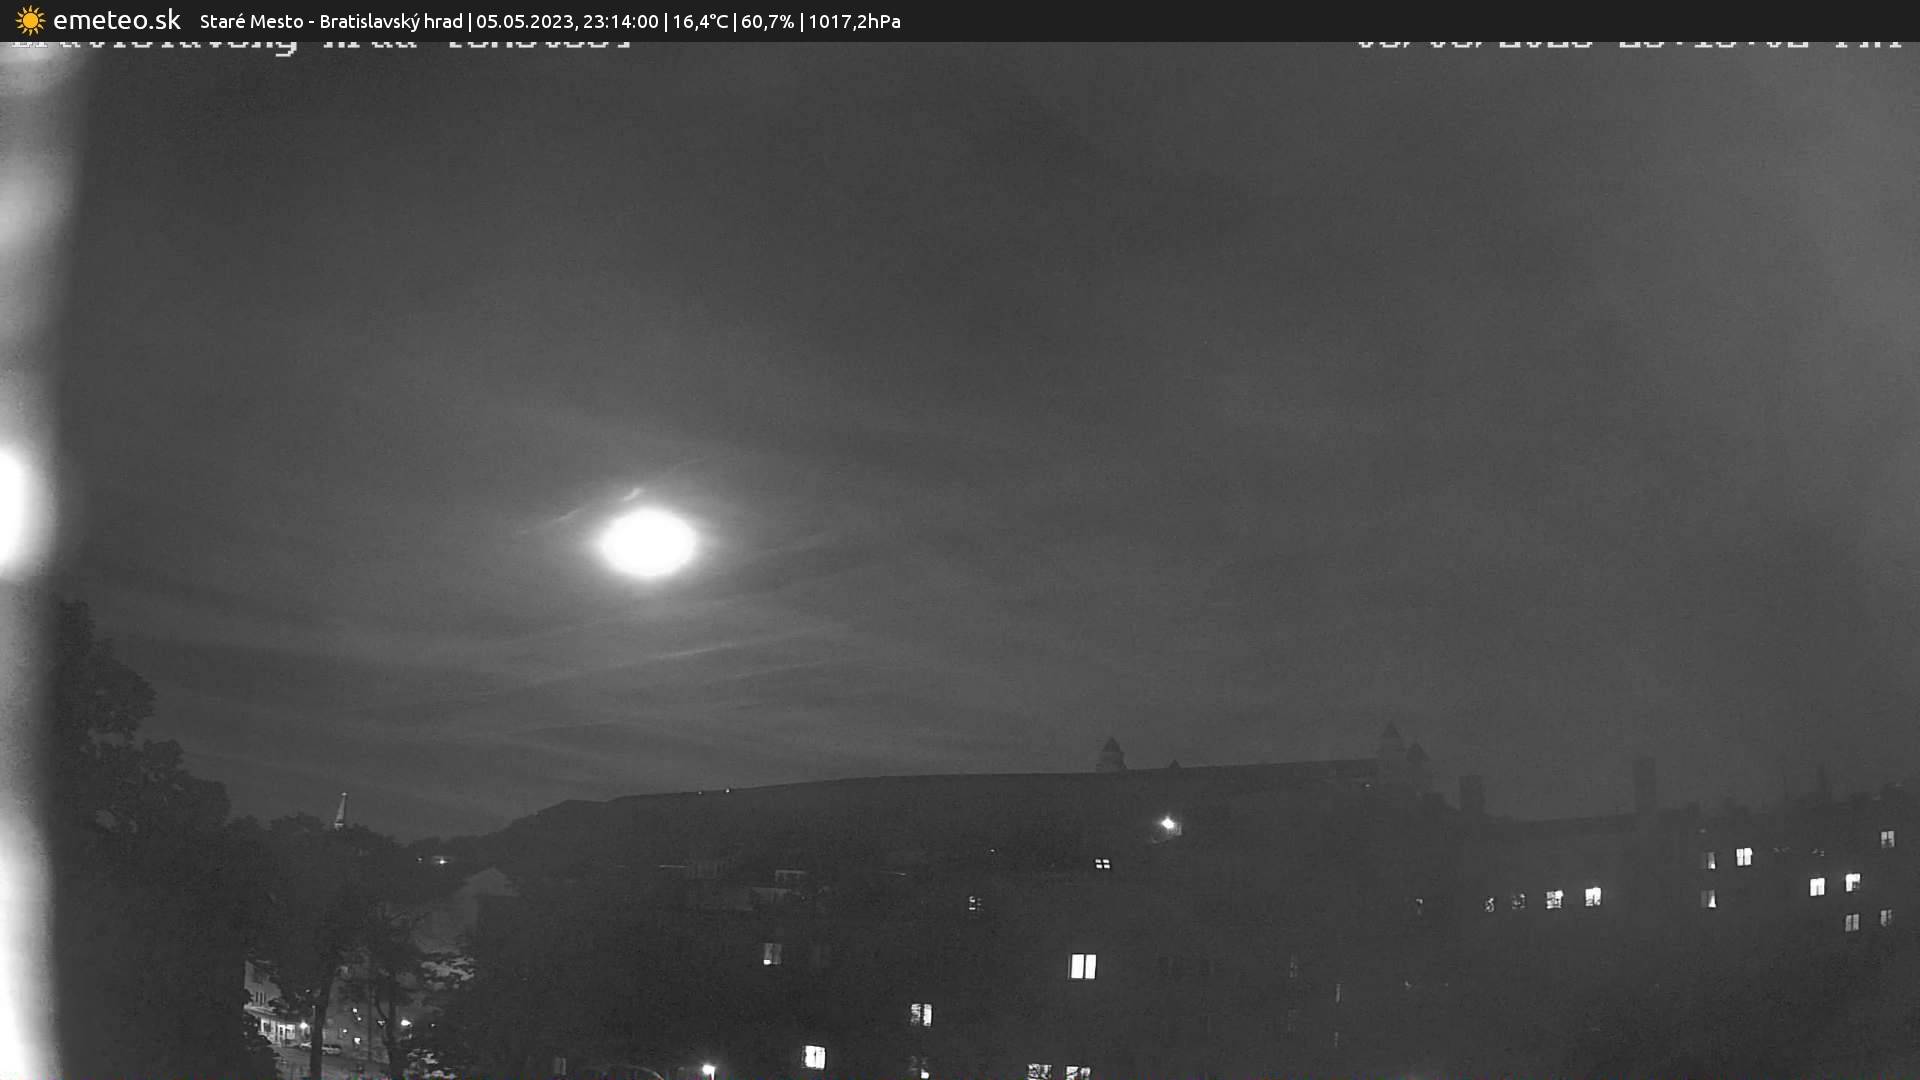This screenshot has width=1920, height=1080.
Task: Click the emeteo.sk site name text
Action: click(117, 20)
